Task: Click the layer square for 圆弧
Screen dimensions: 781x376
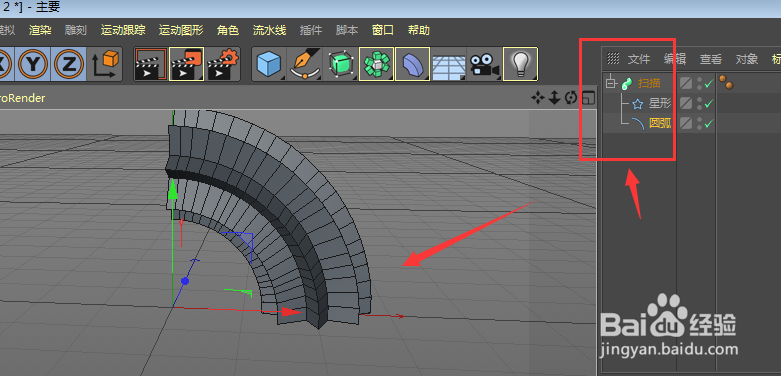Action: point(686,123)
